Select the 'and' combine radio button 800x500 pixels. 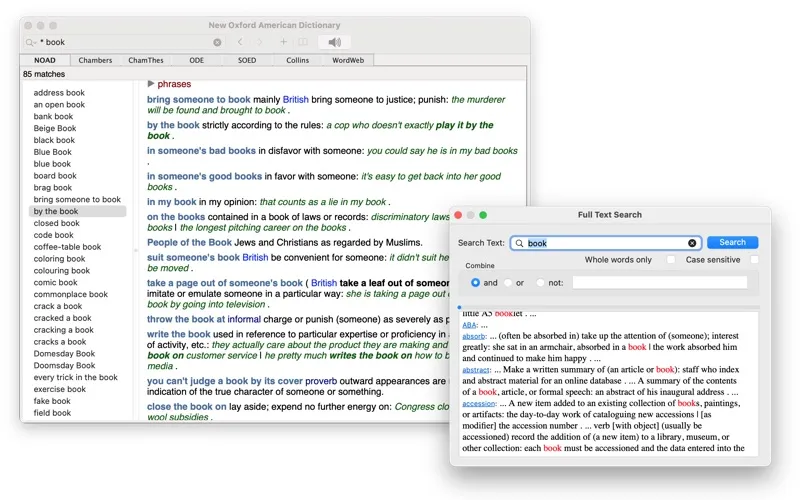475,282
